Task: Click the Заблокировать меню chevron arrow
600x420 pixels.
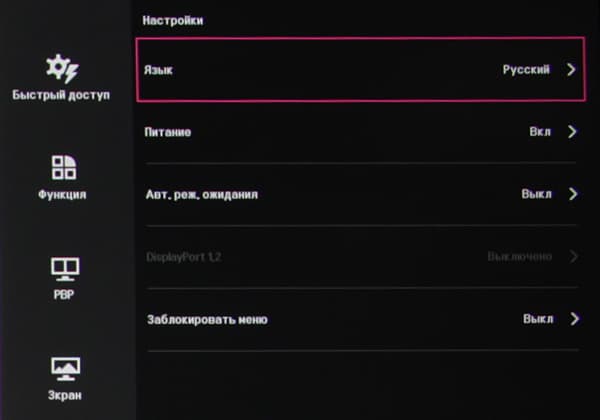Action: [573, 319]
